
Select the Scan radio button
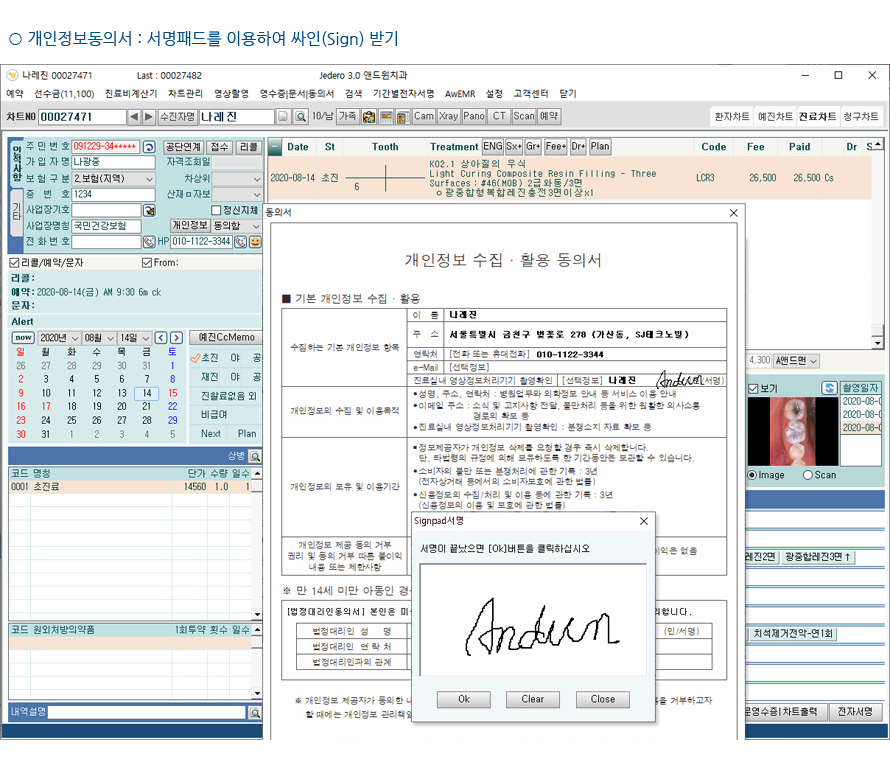point(808,475)
